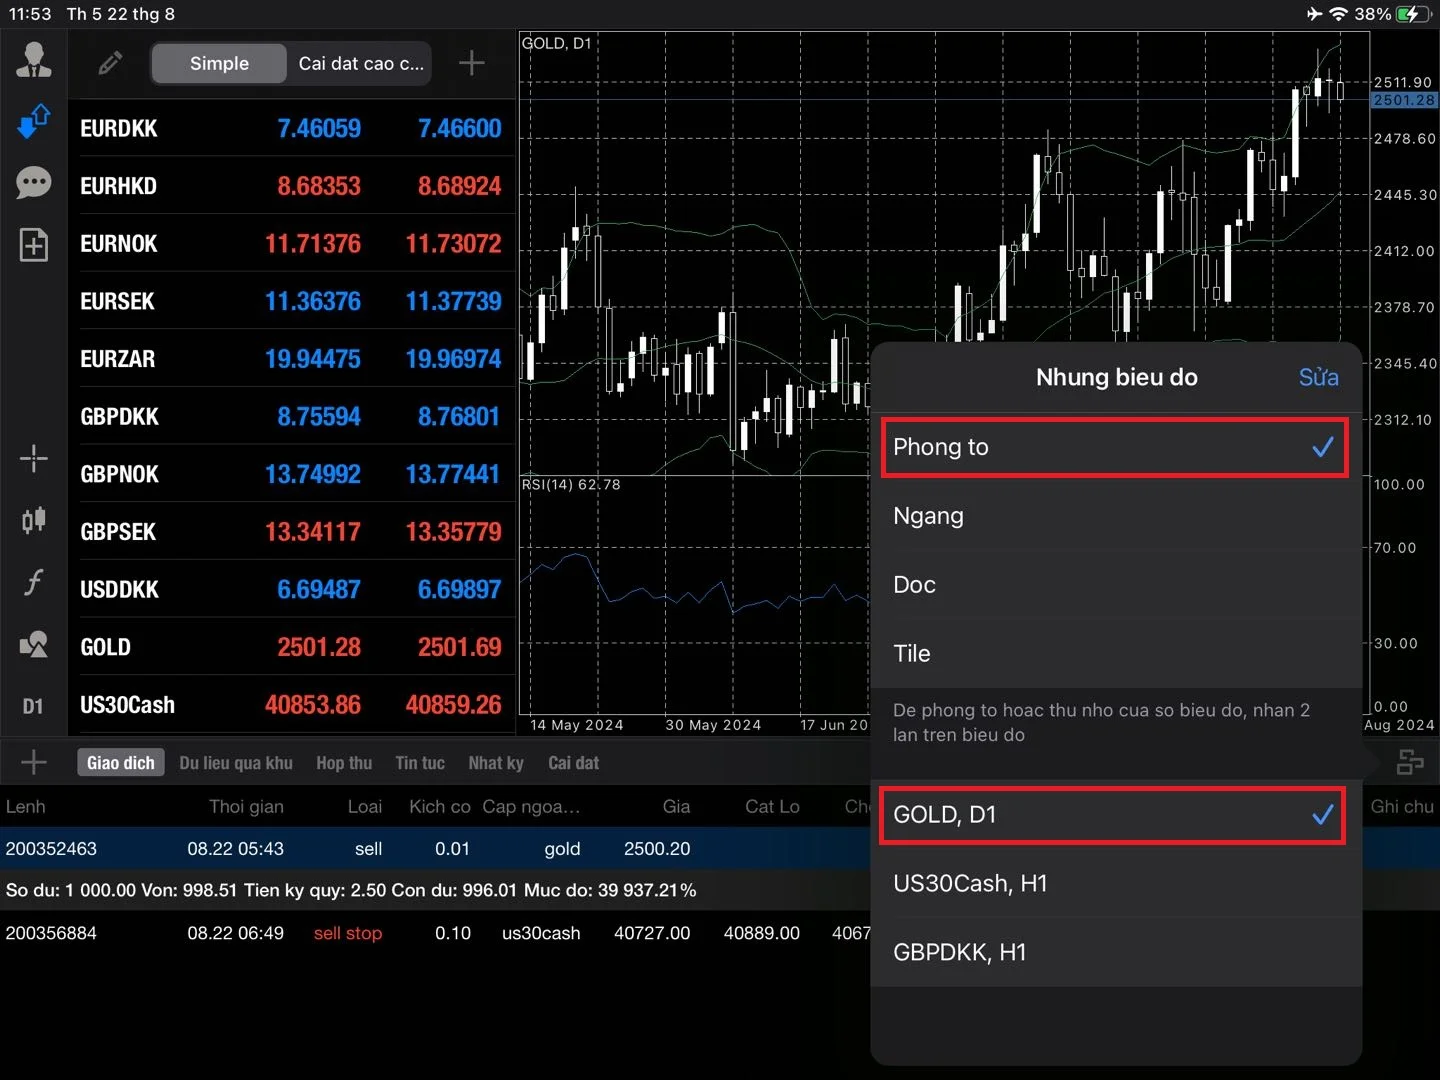The width and height of the screenshot is (1440, 1080).
Task: Select pending order 200356884 sell stop
Action: (435, 933)
